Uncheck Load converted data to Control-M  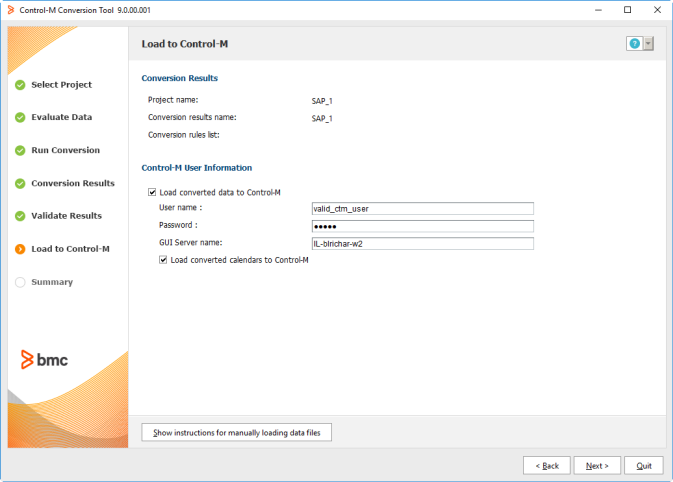(x=152, y=192)
